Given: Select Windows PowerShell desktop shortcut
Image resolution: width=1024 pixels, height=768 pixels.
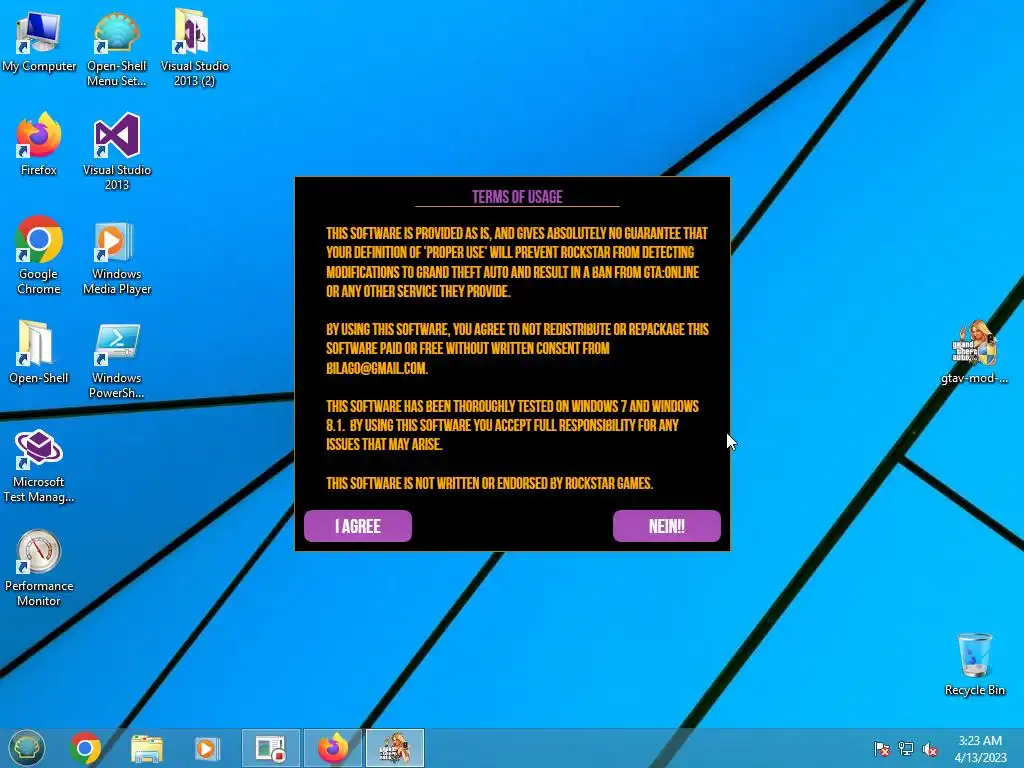Looking at the screenshot, I should point(117,360).
